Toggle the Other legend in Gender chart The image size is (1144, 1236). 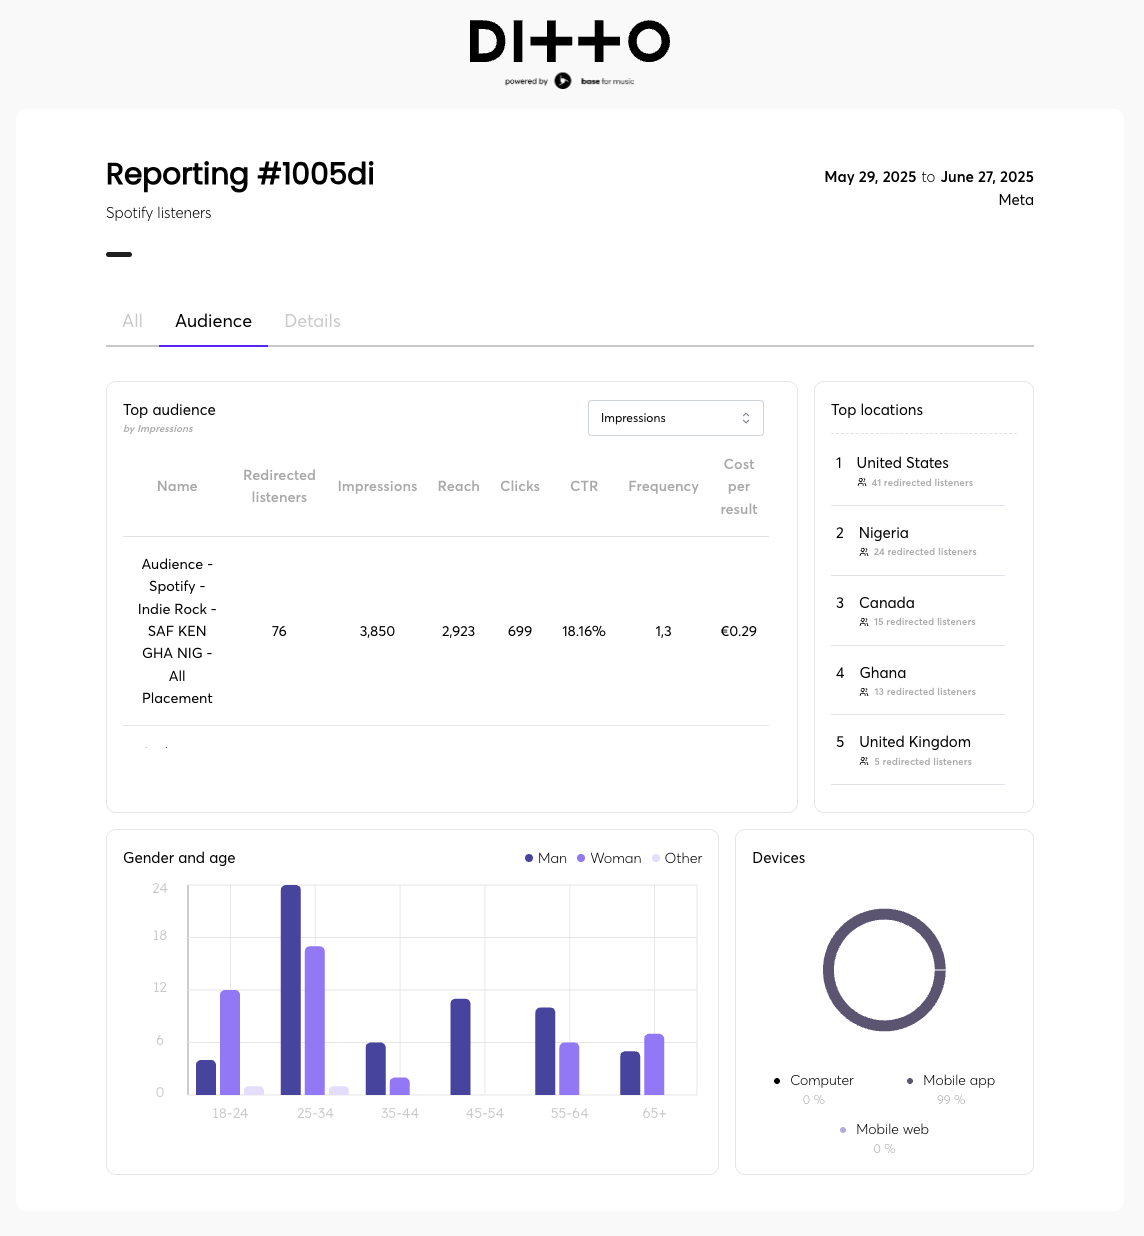coord(677,858)
